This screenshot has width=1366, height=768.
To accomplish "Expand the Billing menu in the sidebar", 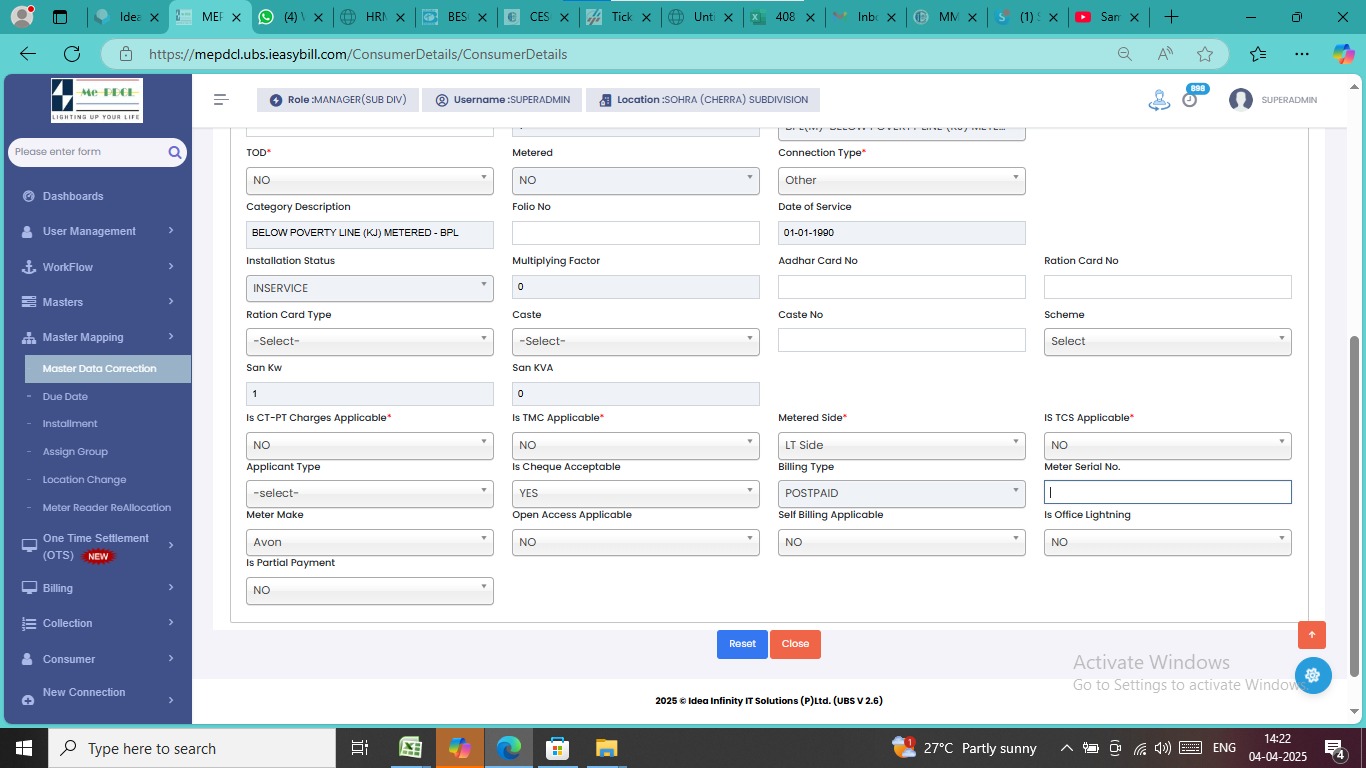I will pos(98,588).
